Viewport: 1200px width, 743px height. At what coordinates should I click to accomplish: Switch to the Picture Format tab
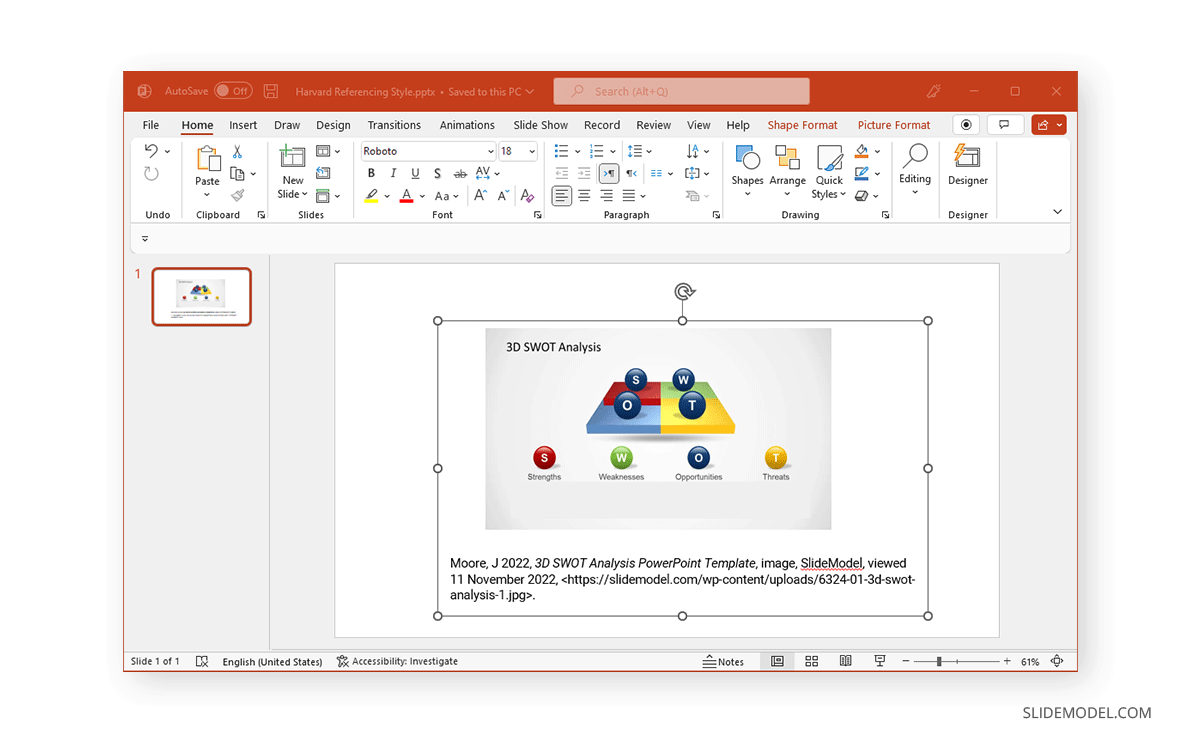[893, 125]
